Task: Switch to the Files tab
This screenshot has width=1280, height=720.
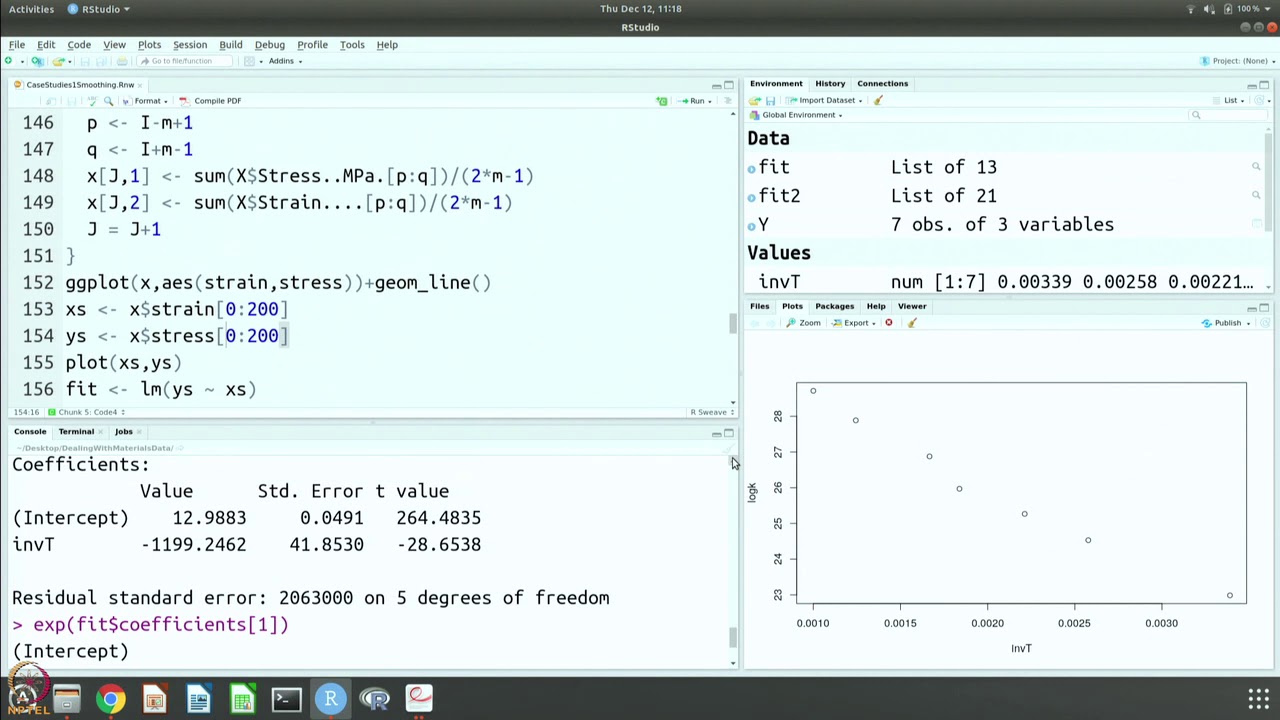Action: [760, 306]
